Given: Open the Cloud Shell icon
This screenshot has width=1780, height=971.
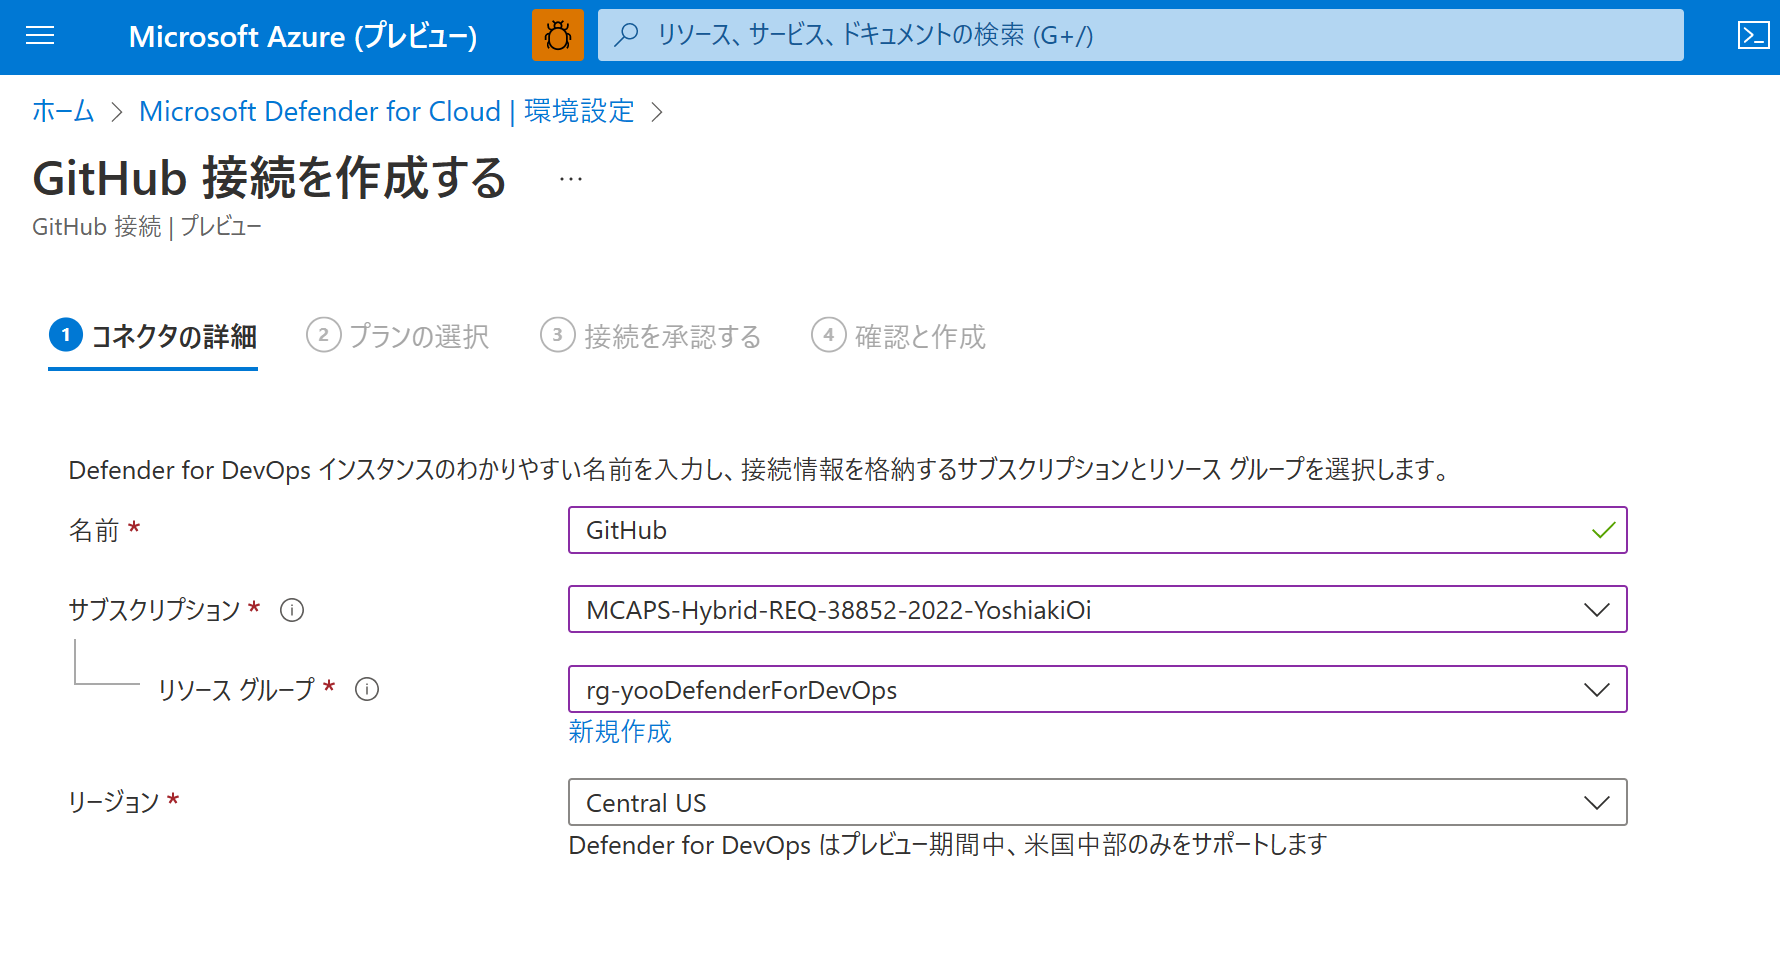Looking at the screenshot, I should [x=1753, y=35].
